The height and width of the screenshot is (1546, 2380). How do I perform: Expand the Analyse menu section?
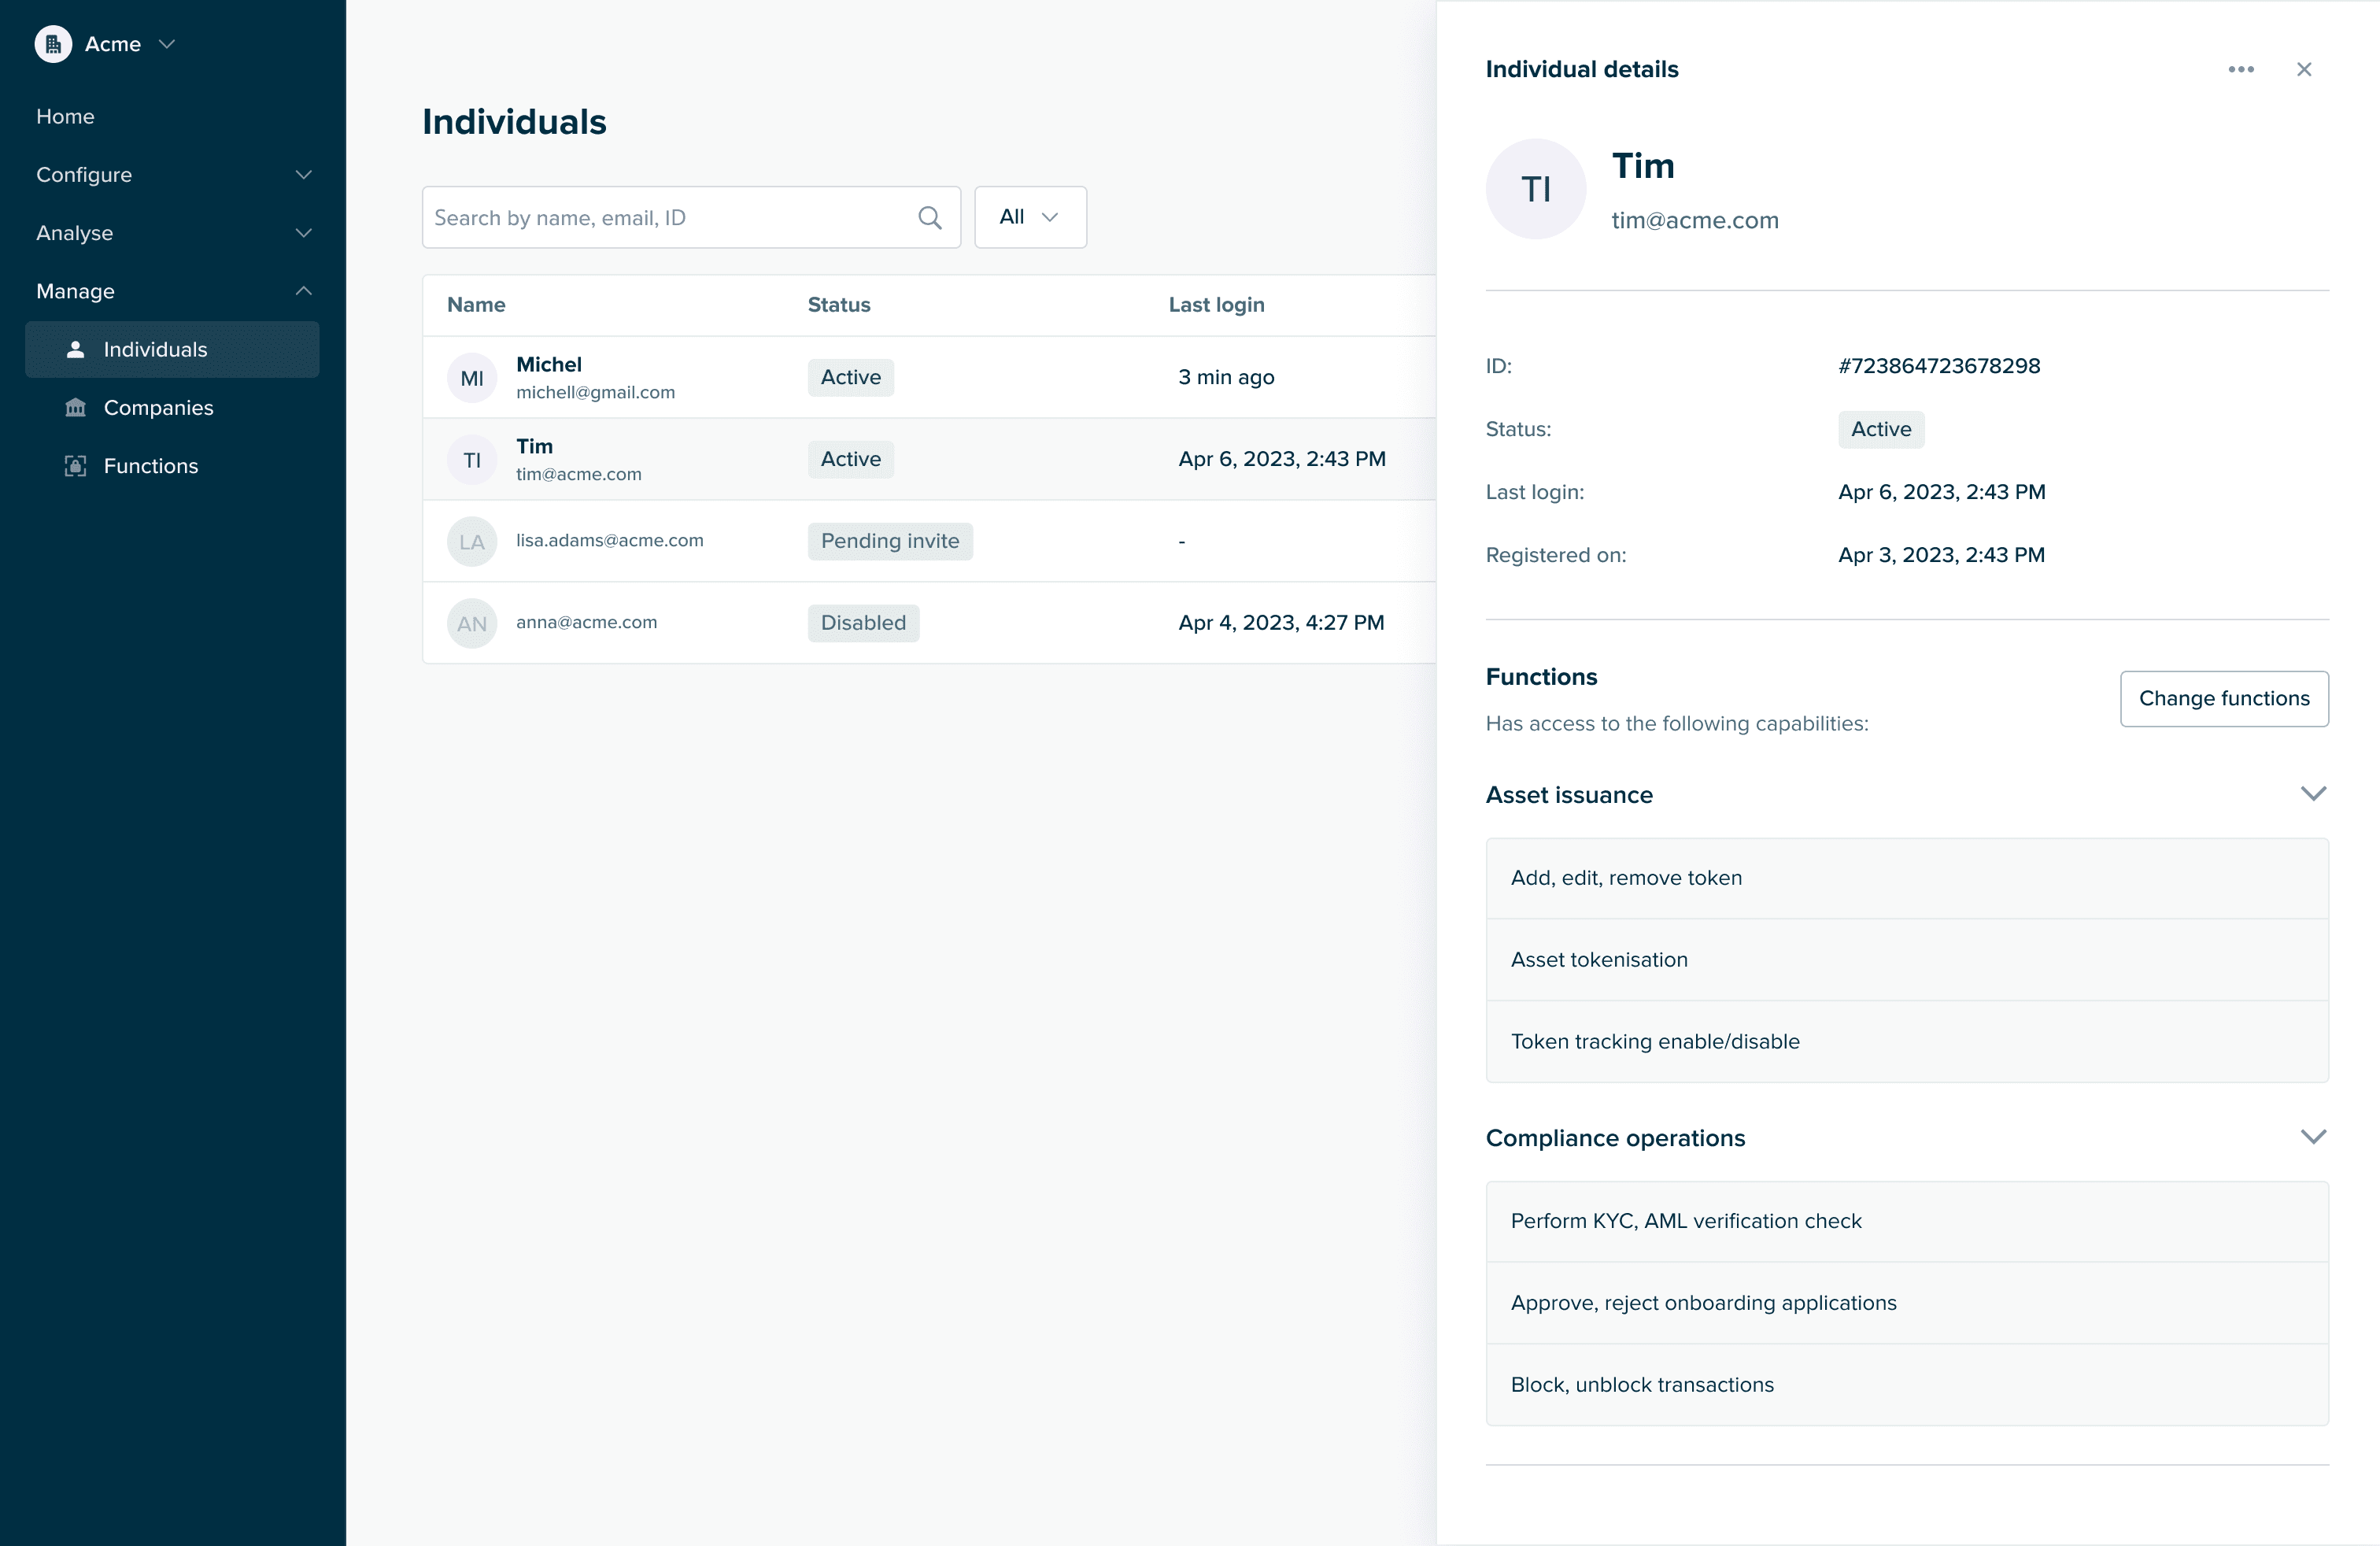(x=173, y=233)
